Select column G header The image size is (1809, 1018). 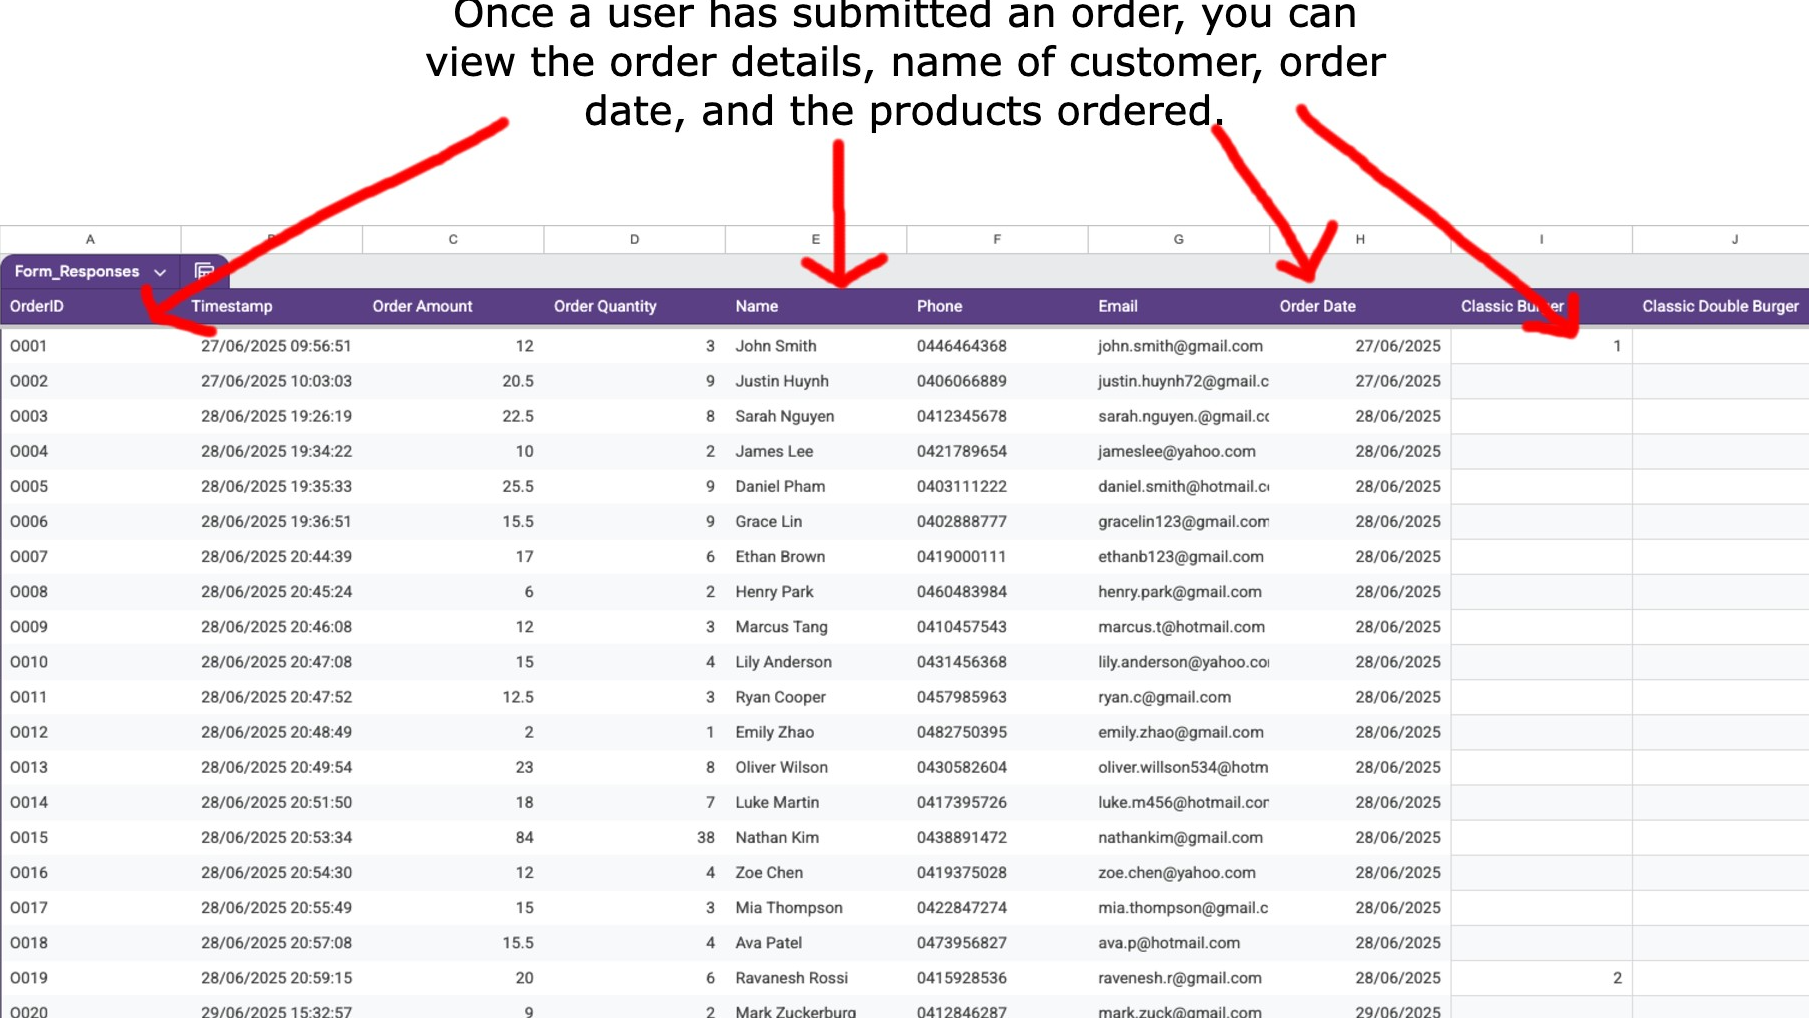point(1178,239)
